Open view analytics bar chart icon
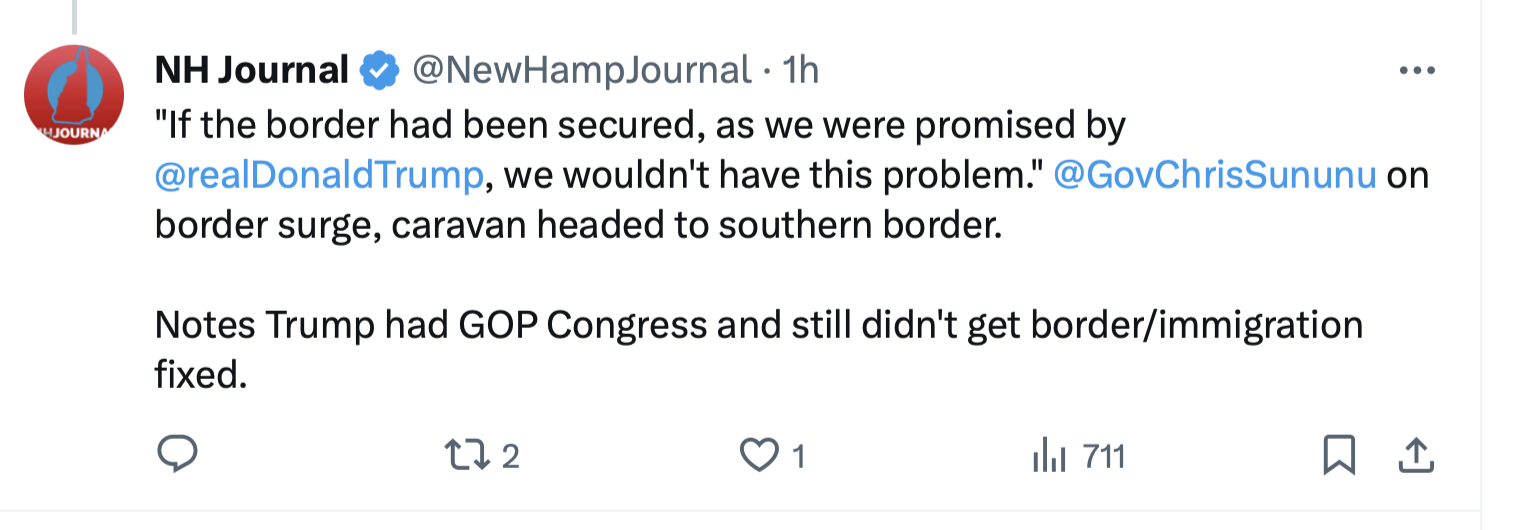 pyautogui.click(x=1047, y=457)
